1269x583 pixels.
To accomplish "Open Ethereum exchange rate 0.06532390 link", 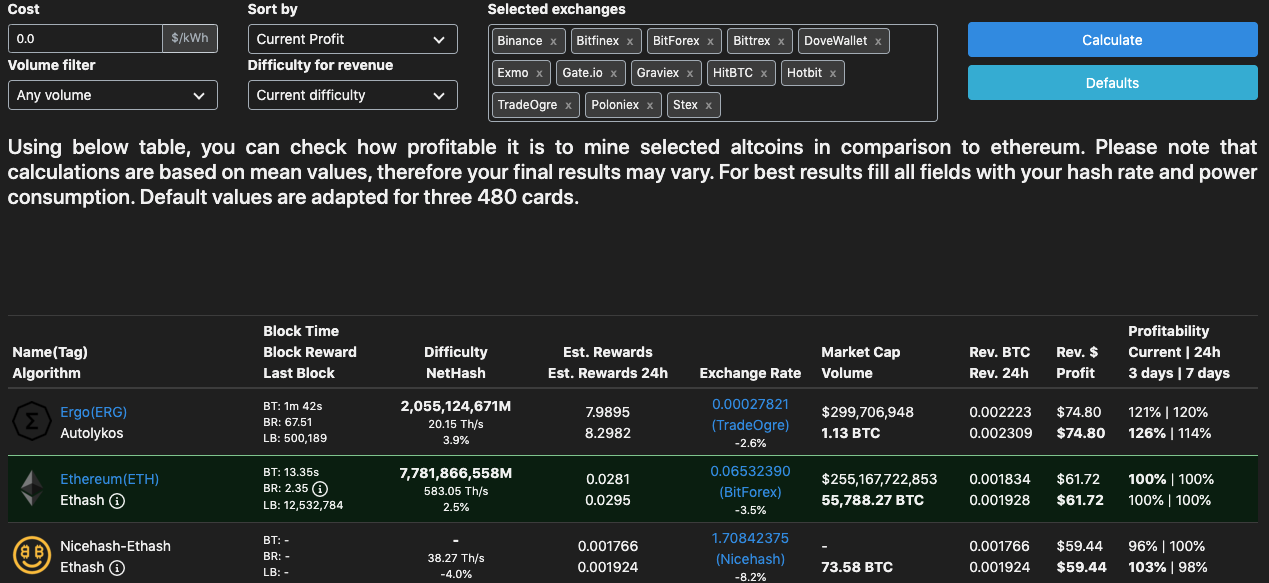I will click(x=750, y=471).
